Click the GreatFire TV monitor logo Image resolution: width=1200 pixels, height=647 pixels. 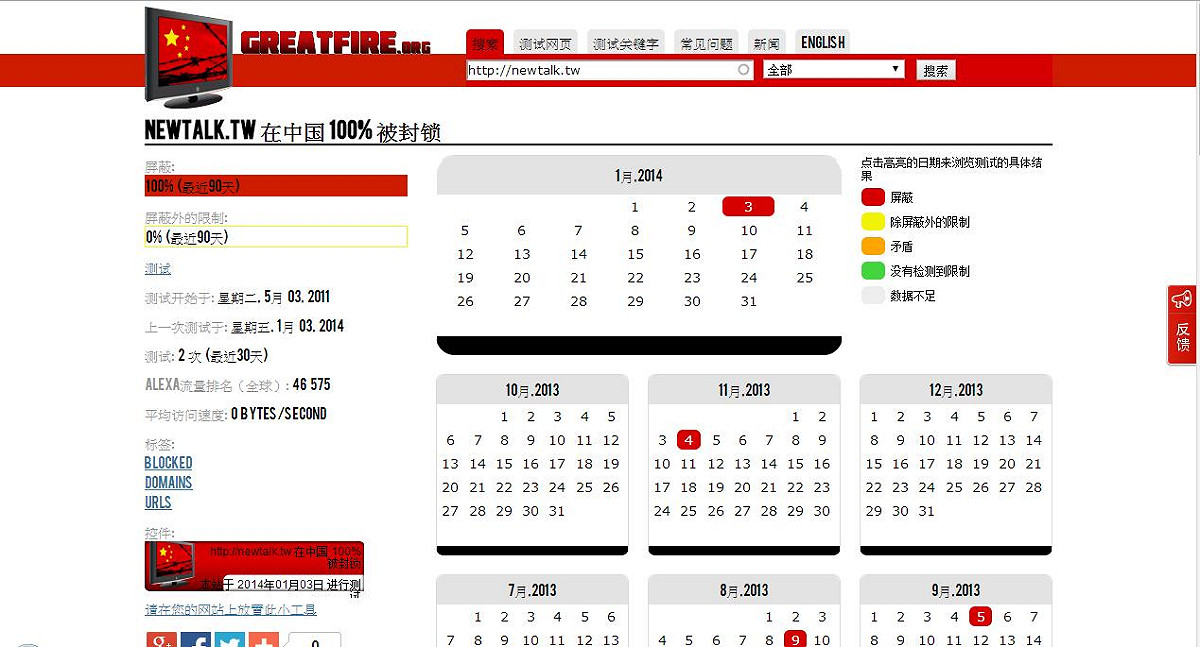pyautogui.click(x=188, y=57)
